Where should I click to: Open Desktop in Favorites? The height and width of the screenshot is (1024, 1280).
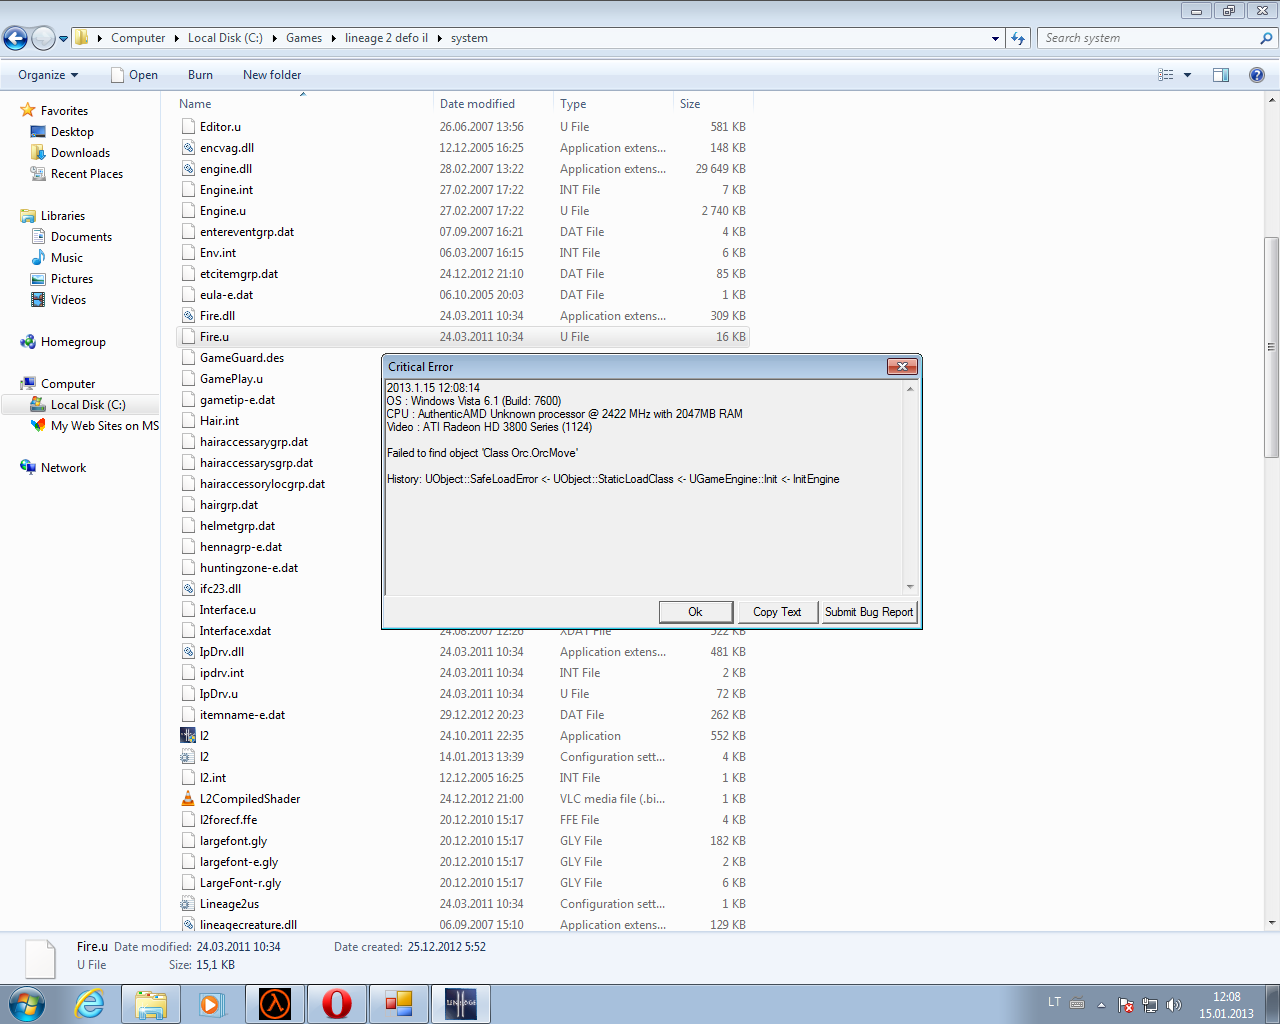click(72, 132)
